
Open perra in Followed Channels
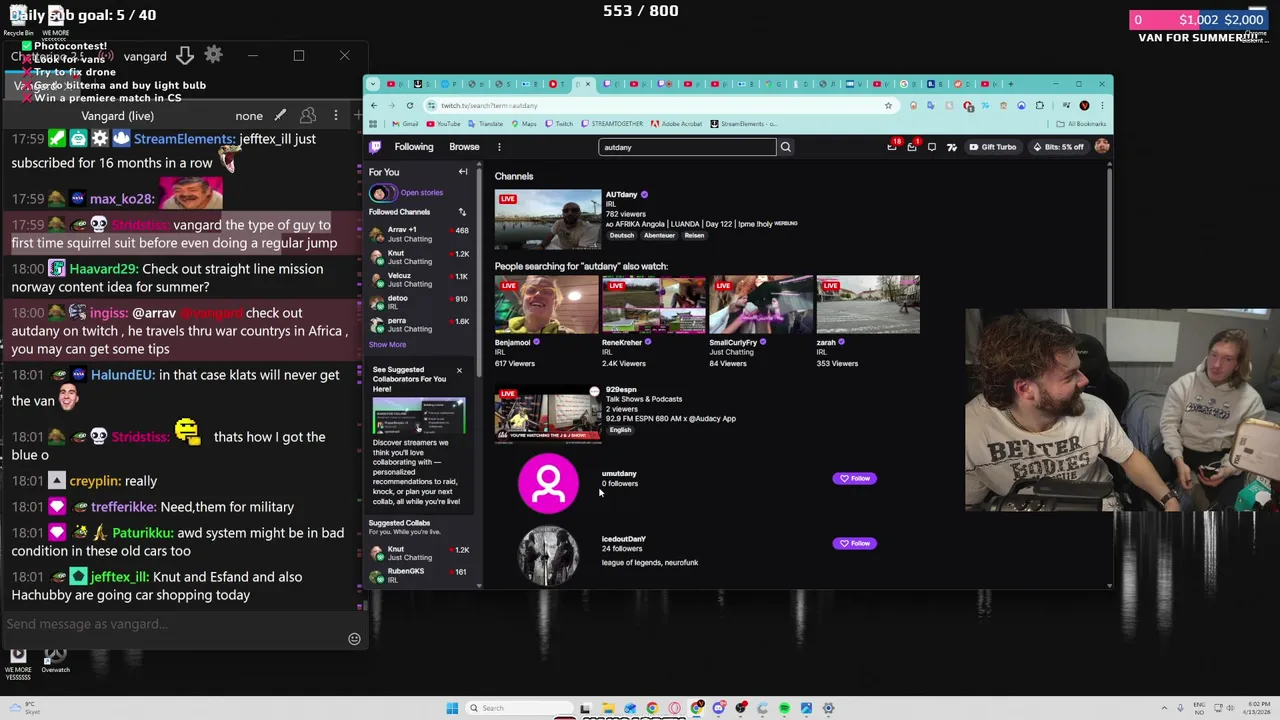[x=419, y=325]
